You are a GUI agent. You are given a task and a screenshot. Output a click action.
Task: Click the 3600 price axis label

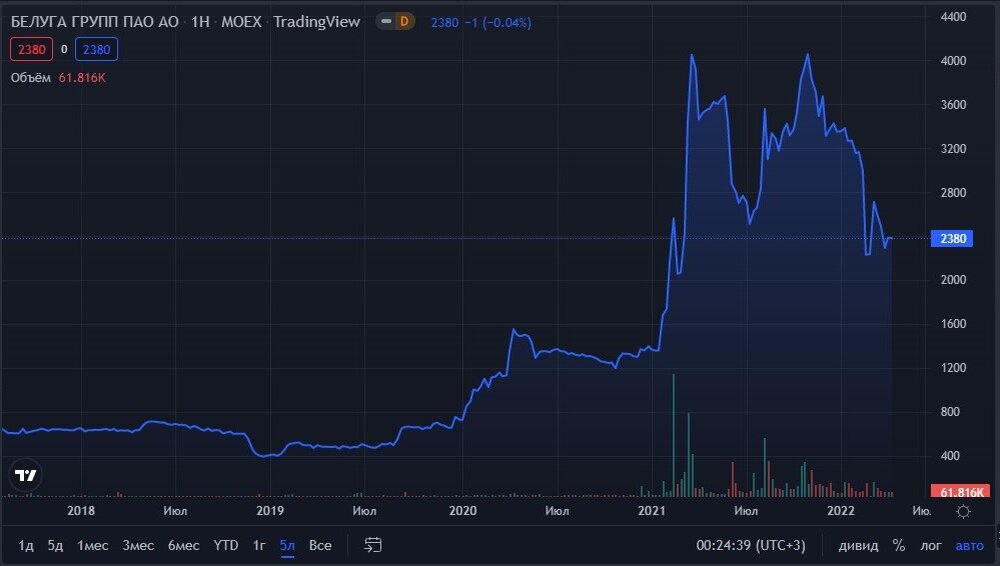point(953,105)
